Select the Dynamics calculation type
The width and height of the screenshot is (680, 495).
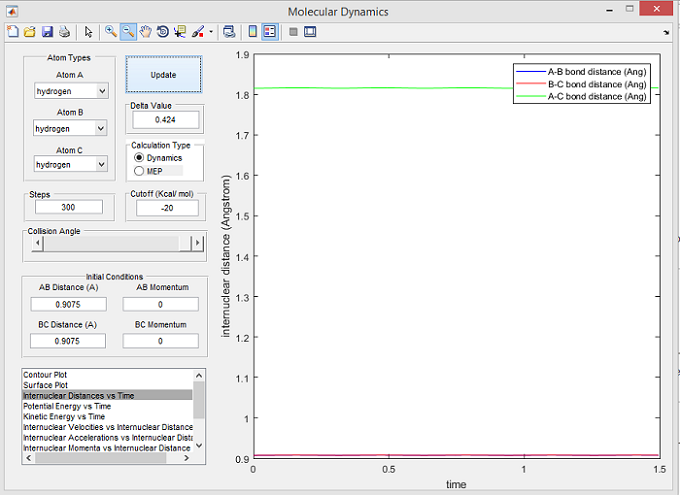pos(139,158)
